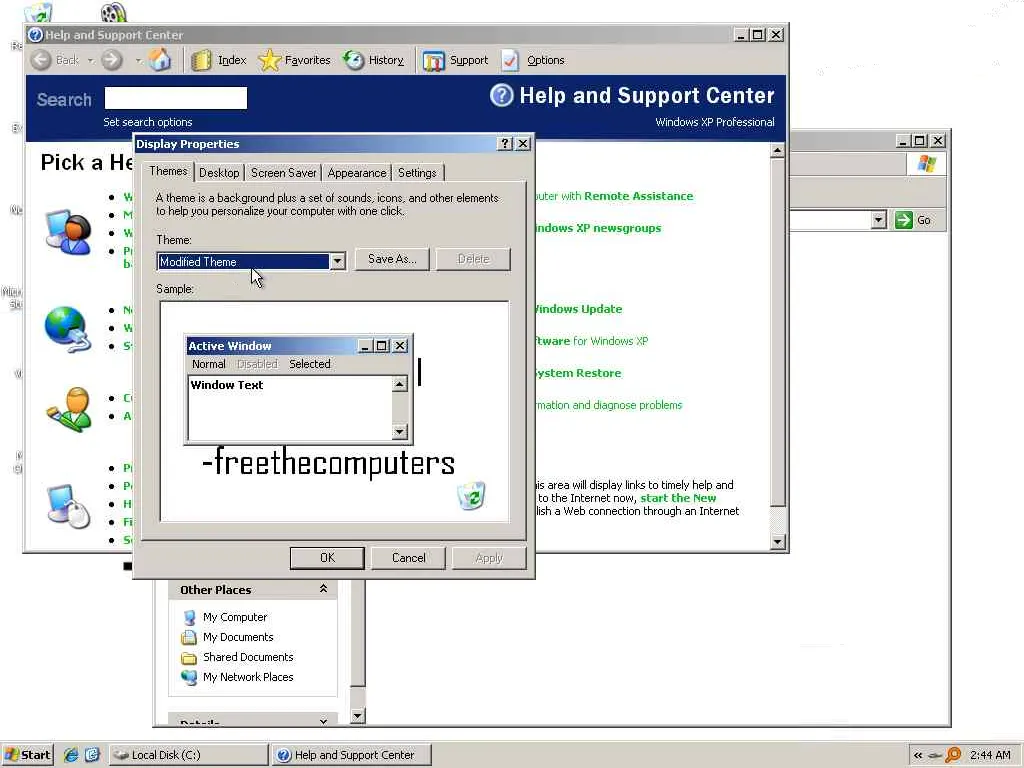Click Normal in the sample window menu
This screenshot has height=768, width=1024.
[x=208, y=364]
